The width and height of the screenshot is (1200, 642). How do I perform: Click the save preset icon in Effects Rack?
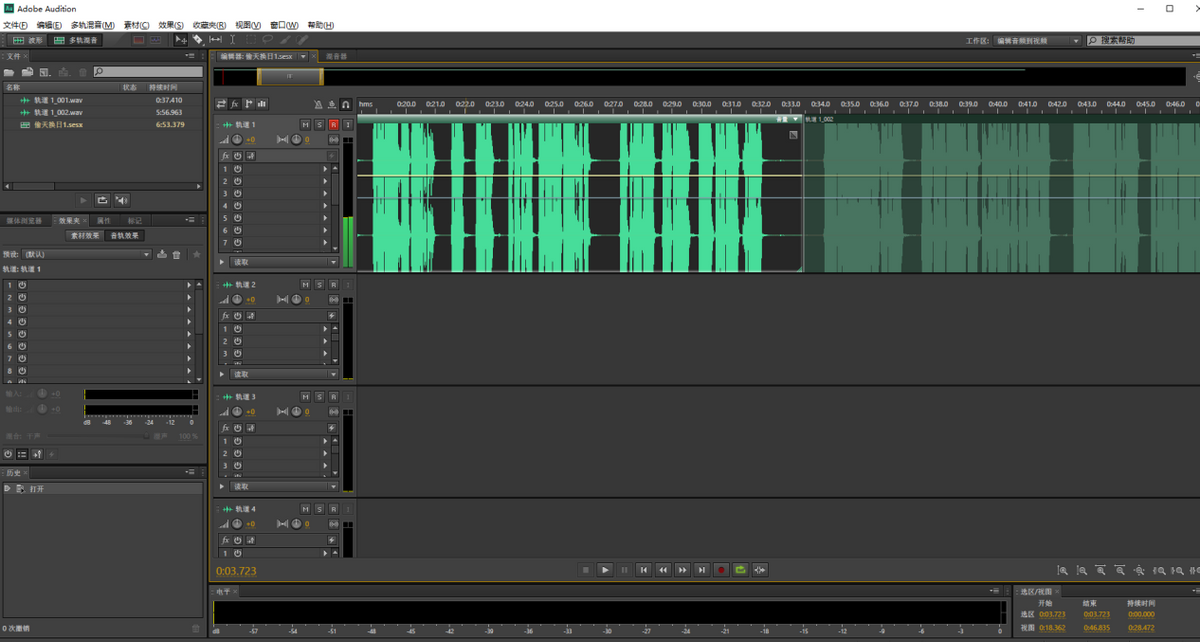click(x=162, y=254)
